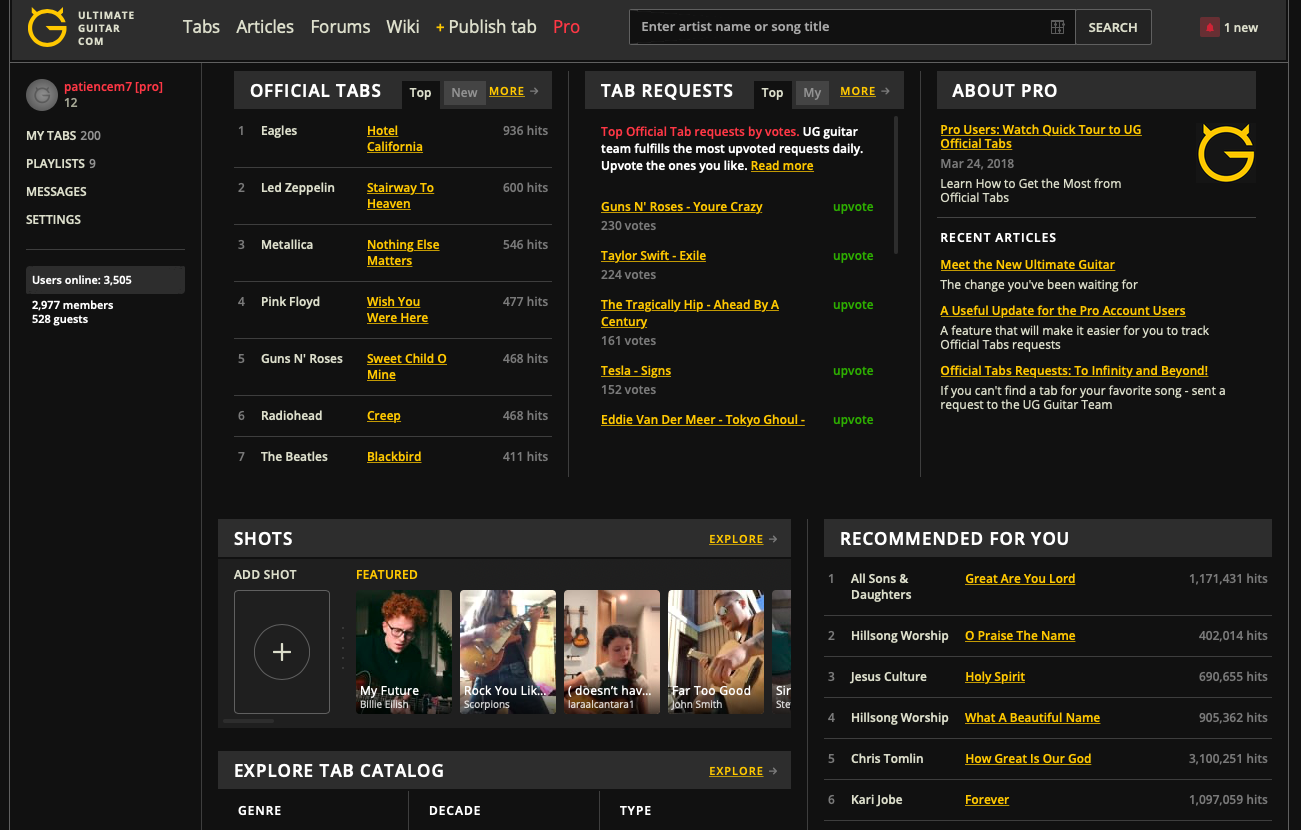The image size is (1301, 830).
Task: Switch Tab Requests to My
Action: coord(812,93)
